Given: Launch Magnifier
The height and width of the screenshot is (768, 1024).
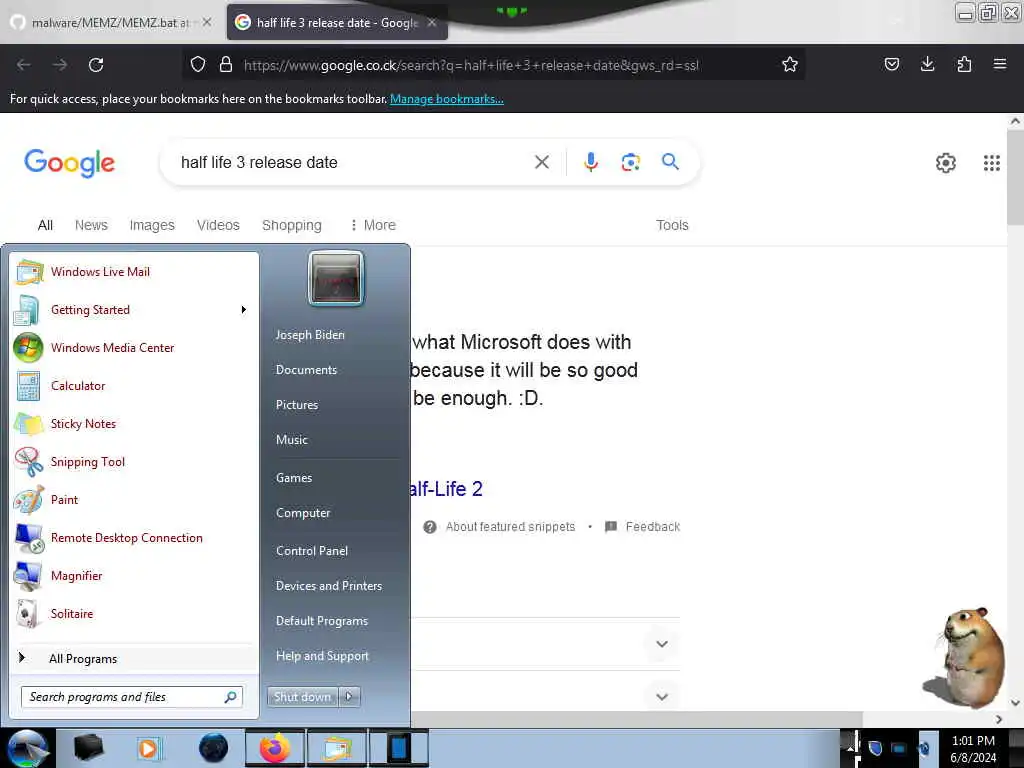Looking at the screenshot, I should [x=134, y=575].
